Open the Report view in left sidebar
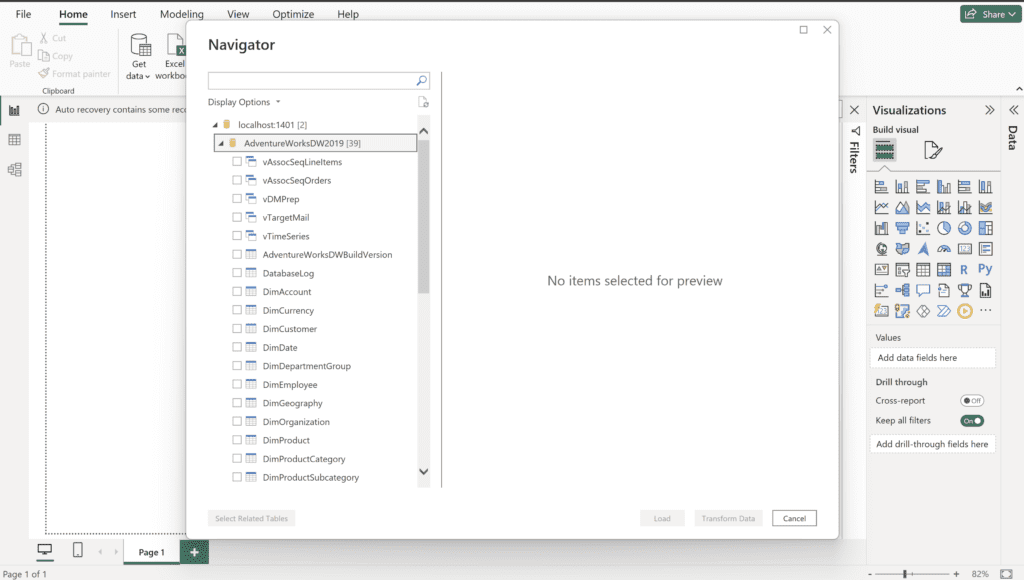Viewport: 1024px width, 580px height. 14,110
